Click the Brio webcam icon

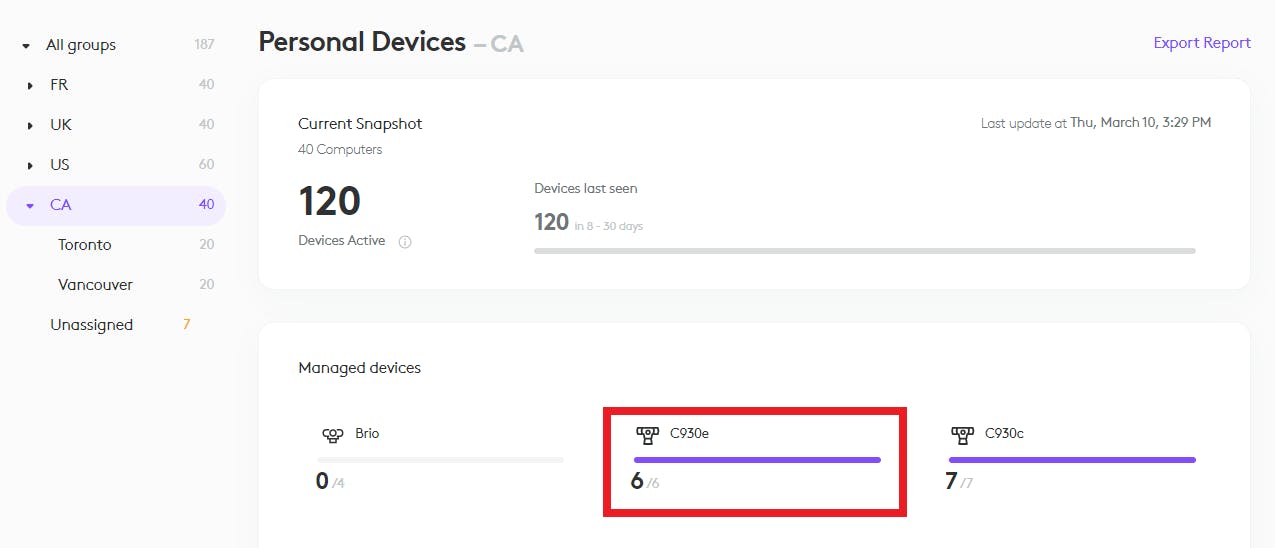pos(332,435)
